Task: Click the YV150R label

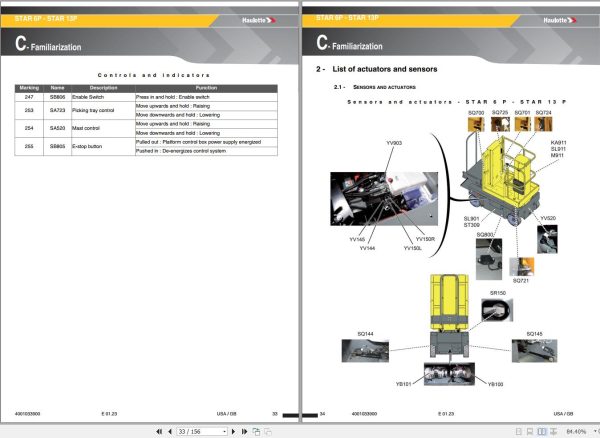Action: (x=425, y=239)
